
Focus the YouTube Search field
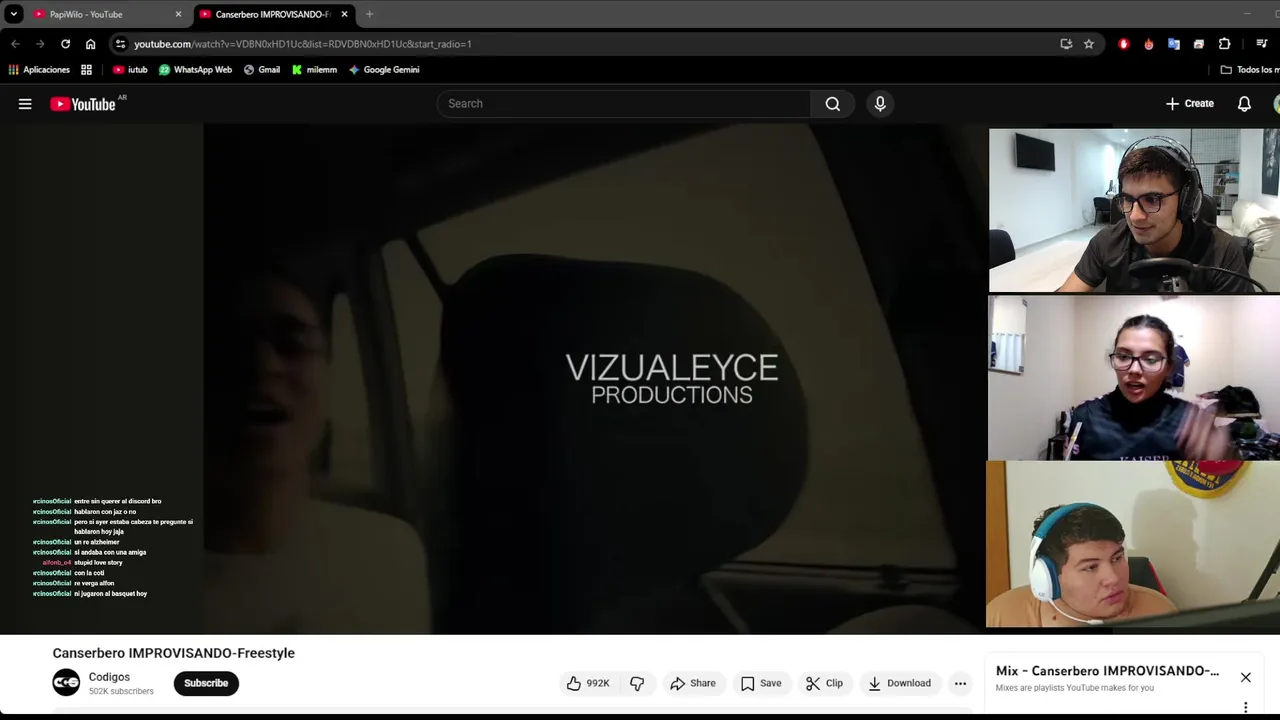tap(624, 104)
